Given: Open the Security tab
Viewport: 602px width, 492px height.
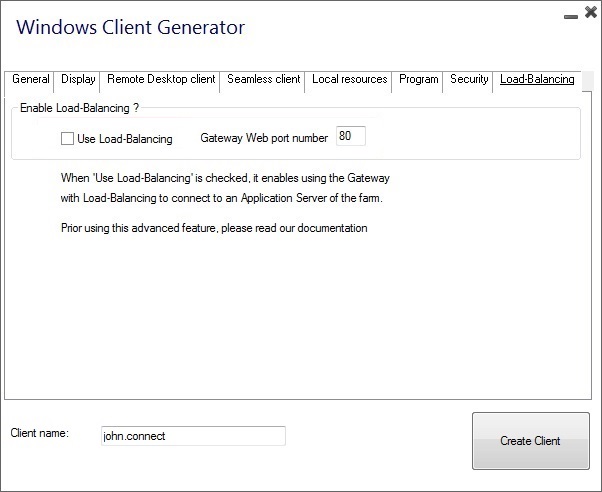Looking at the screenshot, I should tap(469, 80).
